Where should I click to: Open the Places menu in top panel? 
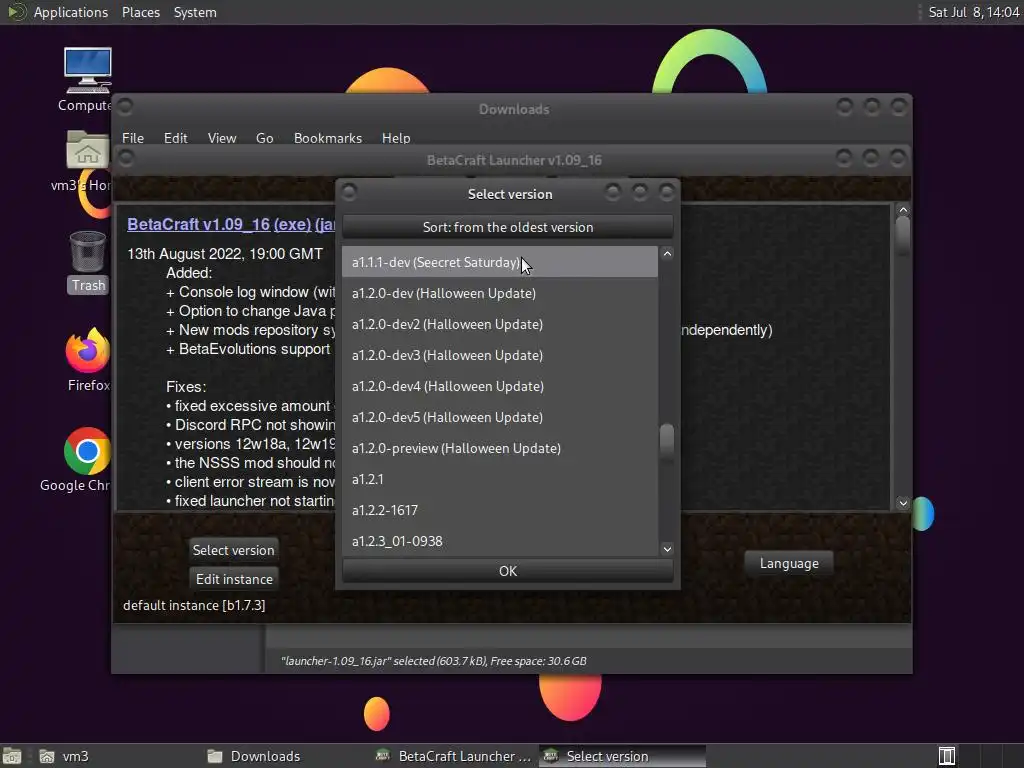click(x=140, y=12)
